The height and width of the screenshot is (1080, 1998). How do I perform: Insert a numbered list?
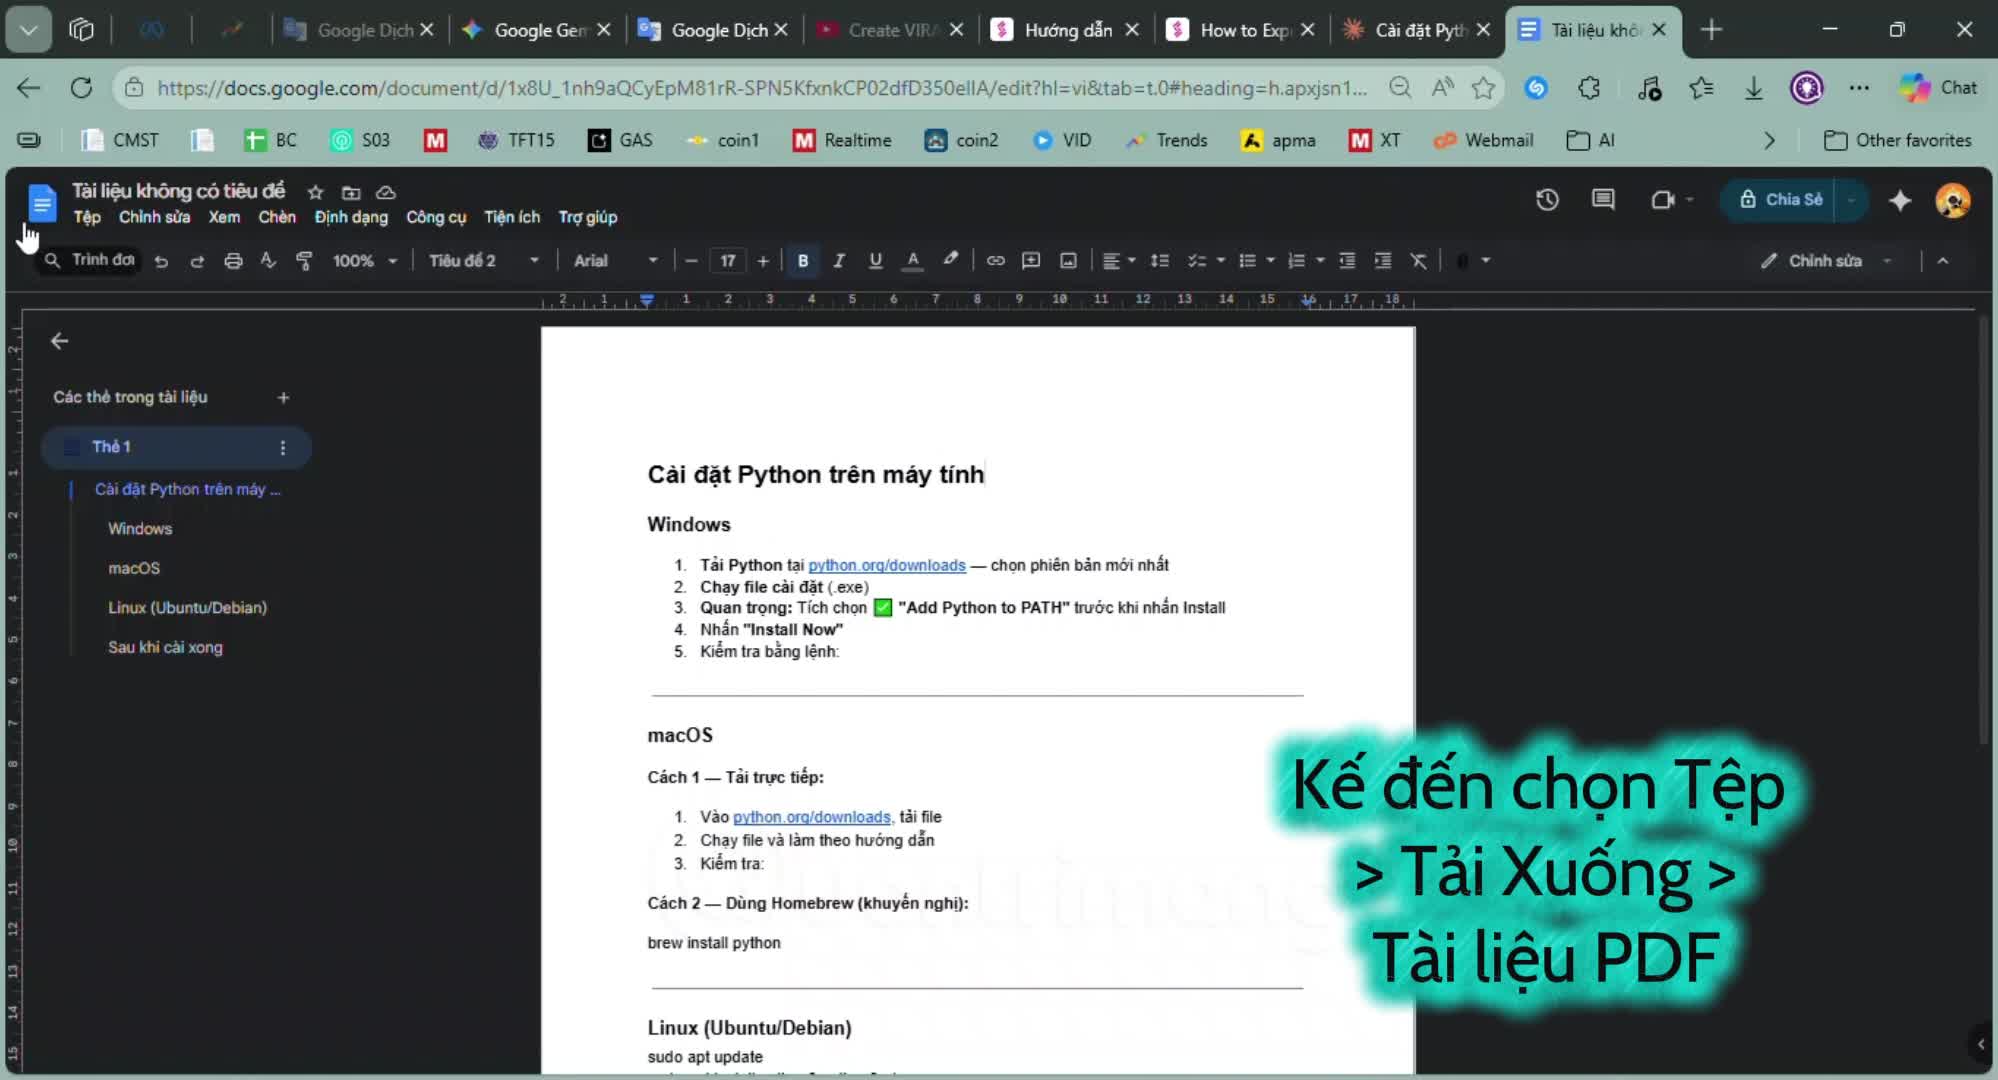point(1296,261)
